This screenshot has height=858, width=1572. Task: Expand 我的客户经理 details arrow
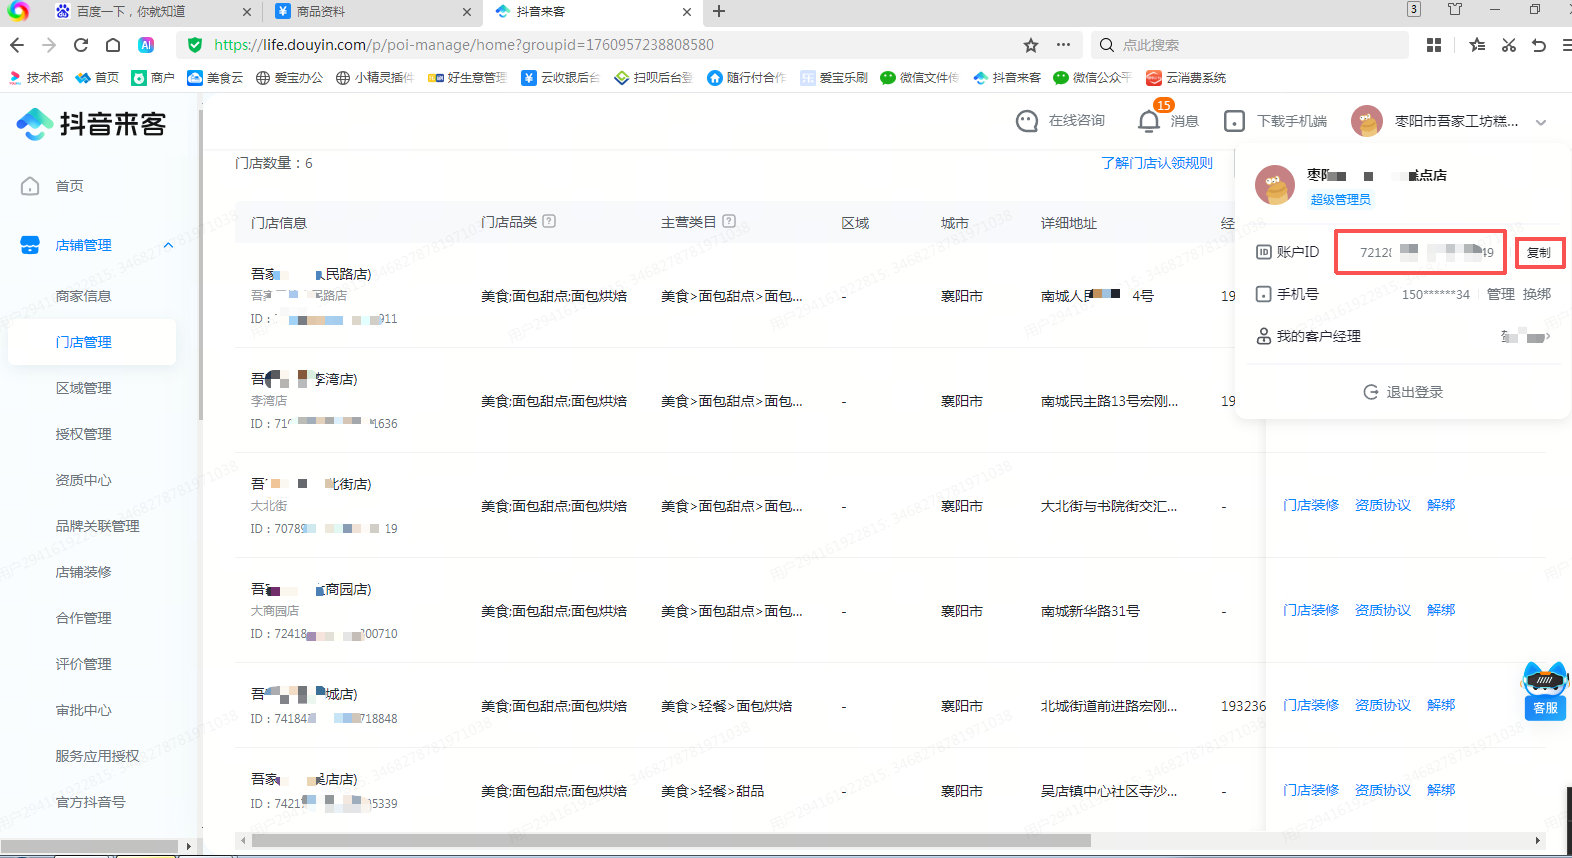pyautogui.click(x=1547, y=337)
